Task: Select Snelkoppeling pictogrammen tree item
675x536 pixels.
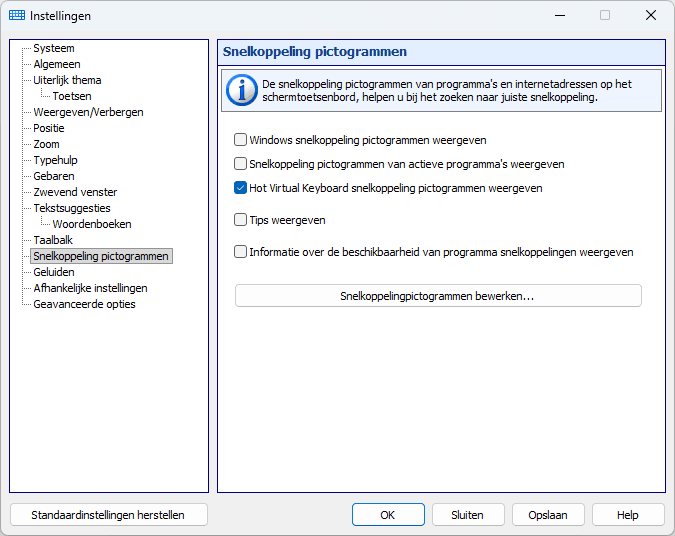Action: 101,256
